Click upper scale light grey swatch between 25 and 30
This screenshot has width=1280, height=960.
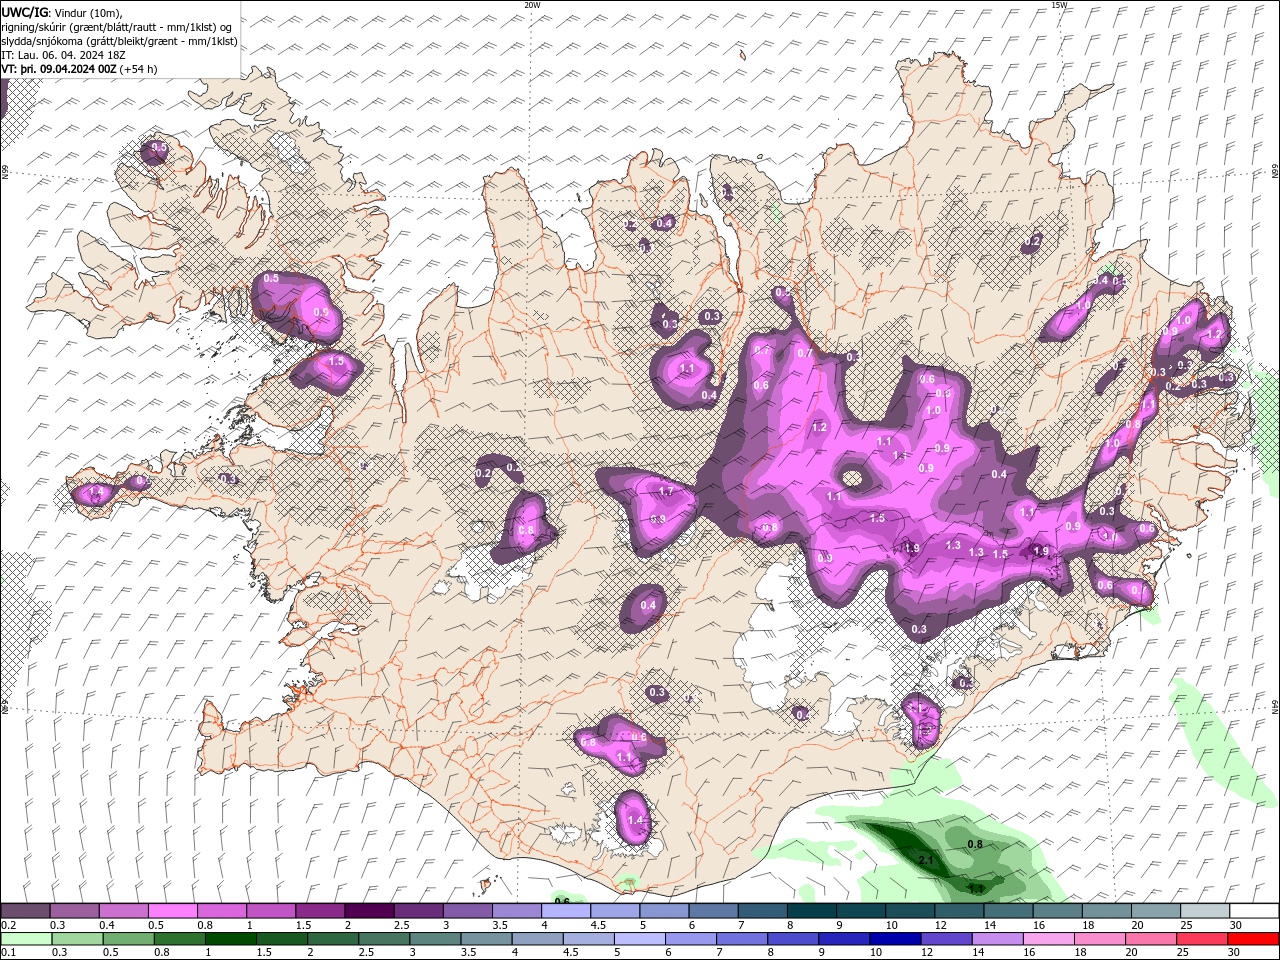1203,911
